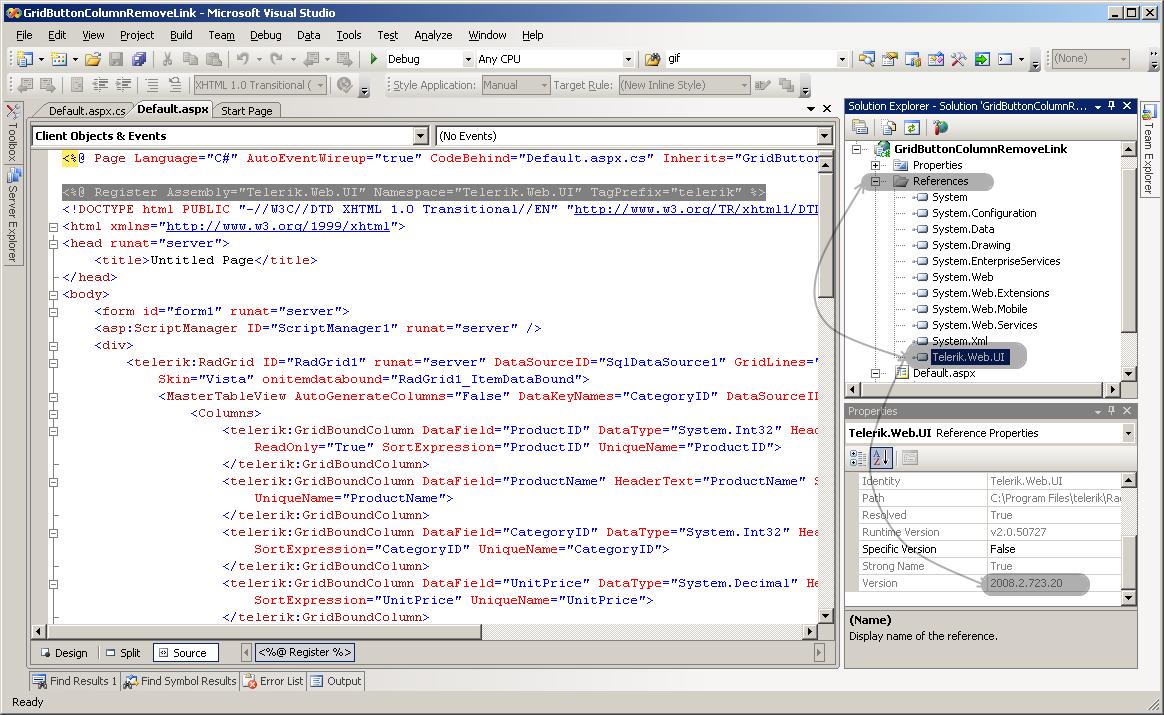This screenshot has width=1164, height=715.
Task: Open the Toolbox icon in the toolbar
Action: click(958, 60)
